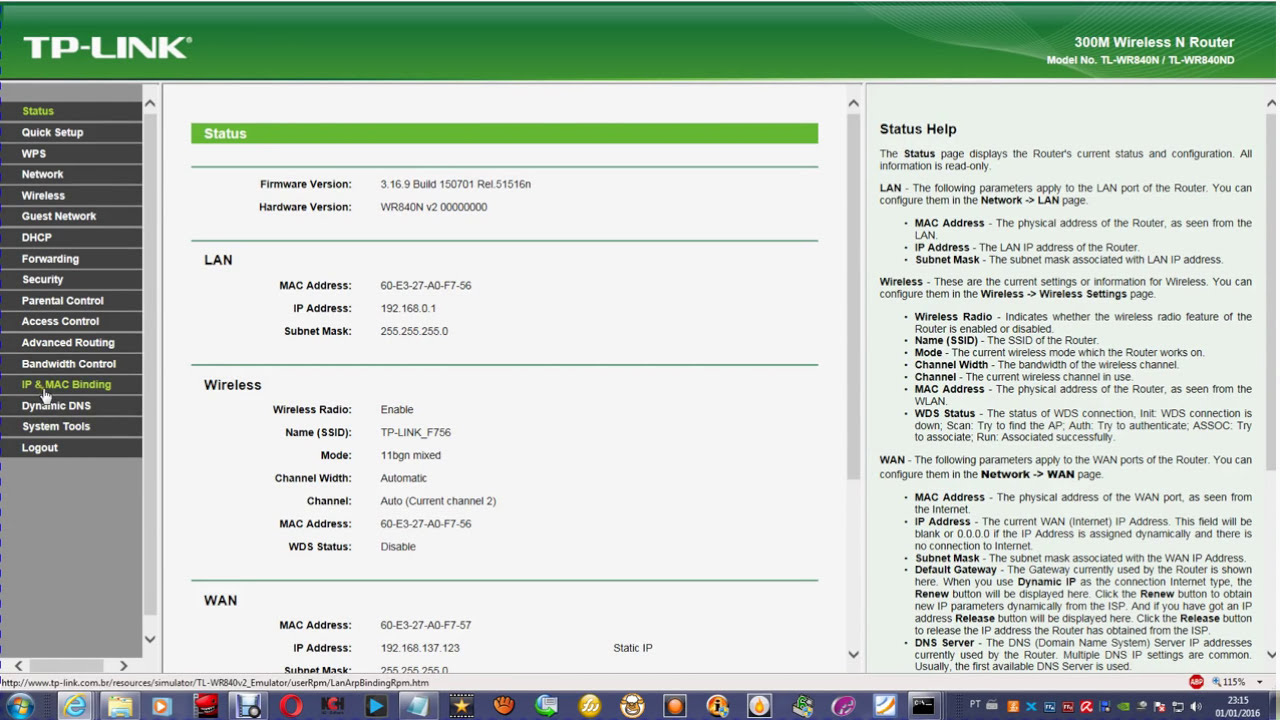Click the sidebar horizontal scroll left arrow
This screenshot has height=720, width=1280.
click(x=18, y=666)
